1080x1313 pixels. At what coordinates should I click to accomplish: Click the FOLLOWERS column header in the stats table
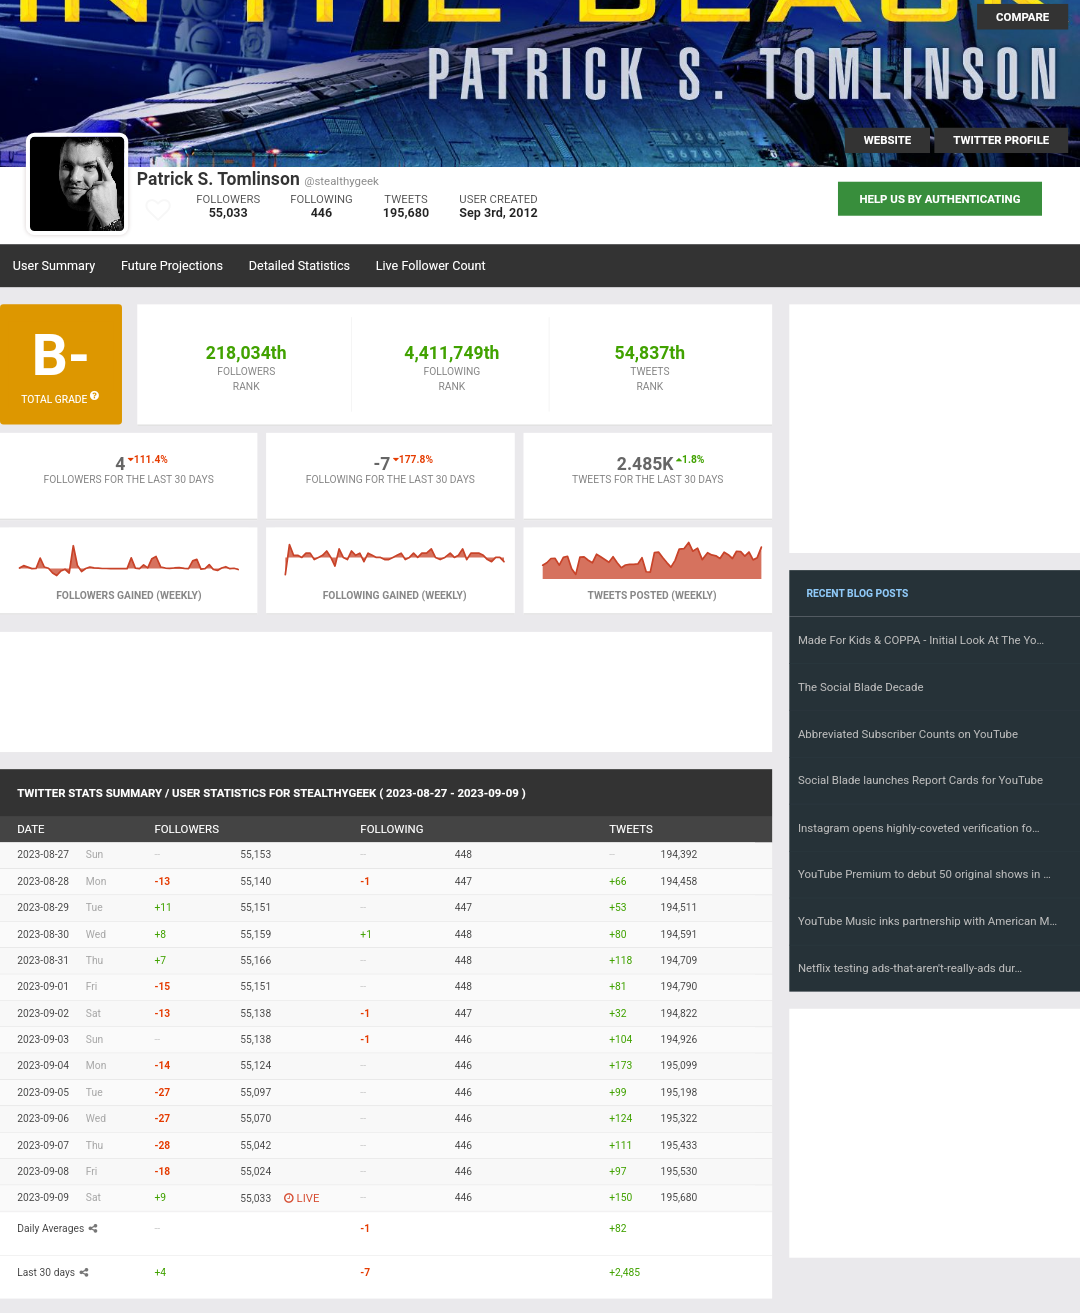pyautogui.click(x=187, y=829)
